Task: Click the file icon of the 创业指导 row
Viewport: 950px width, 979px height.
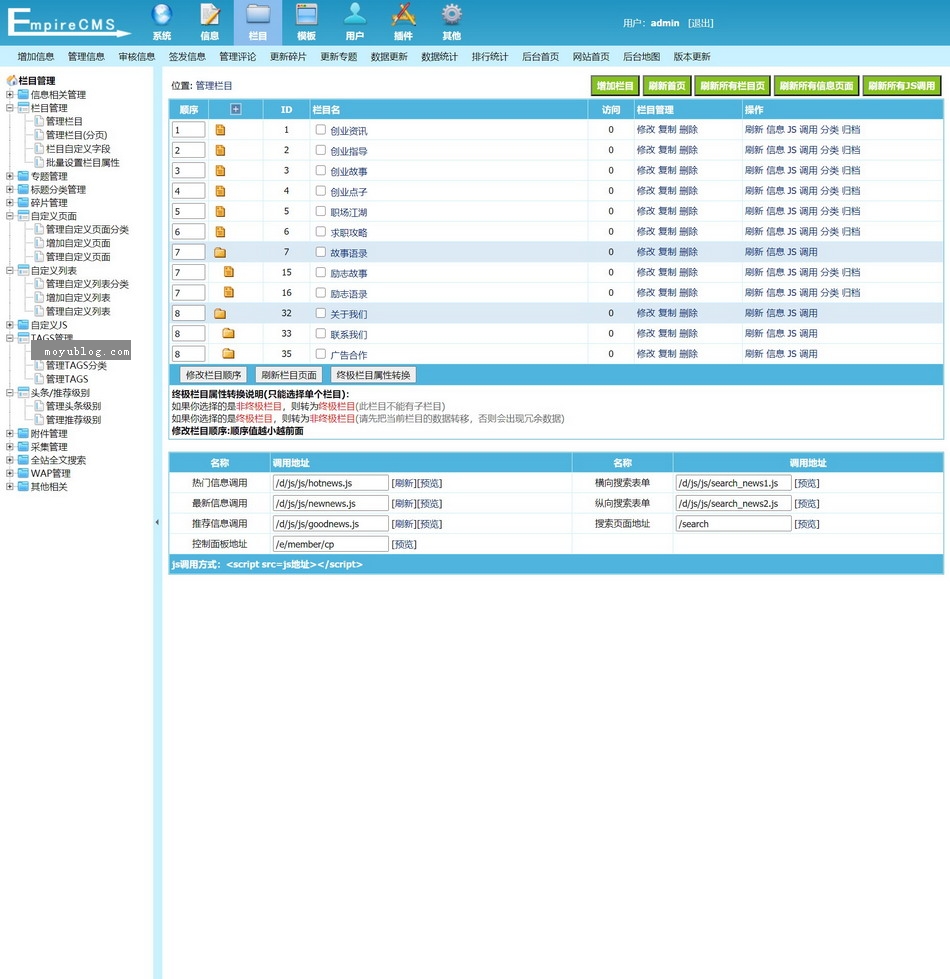Action: tap(220, 150)
